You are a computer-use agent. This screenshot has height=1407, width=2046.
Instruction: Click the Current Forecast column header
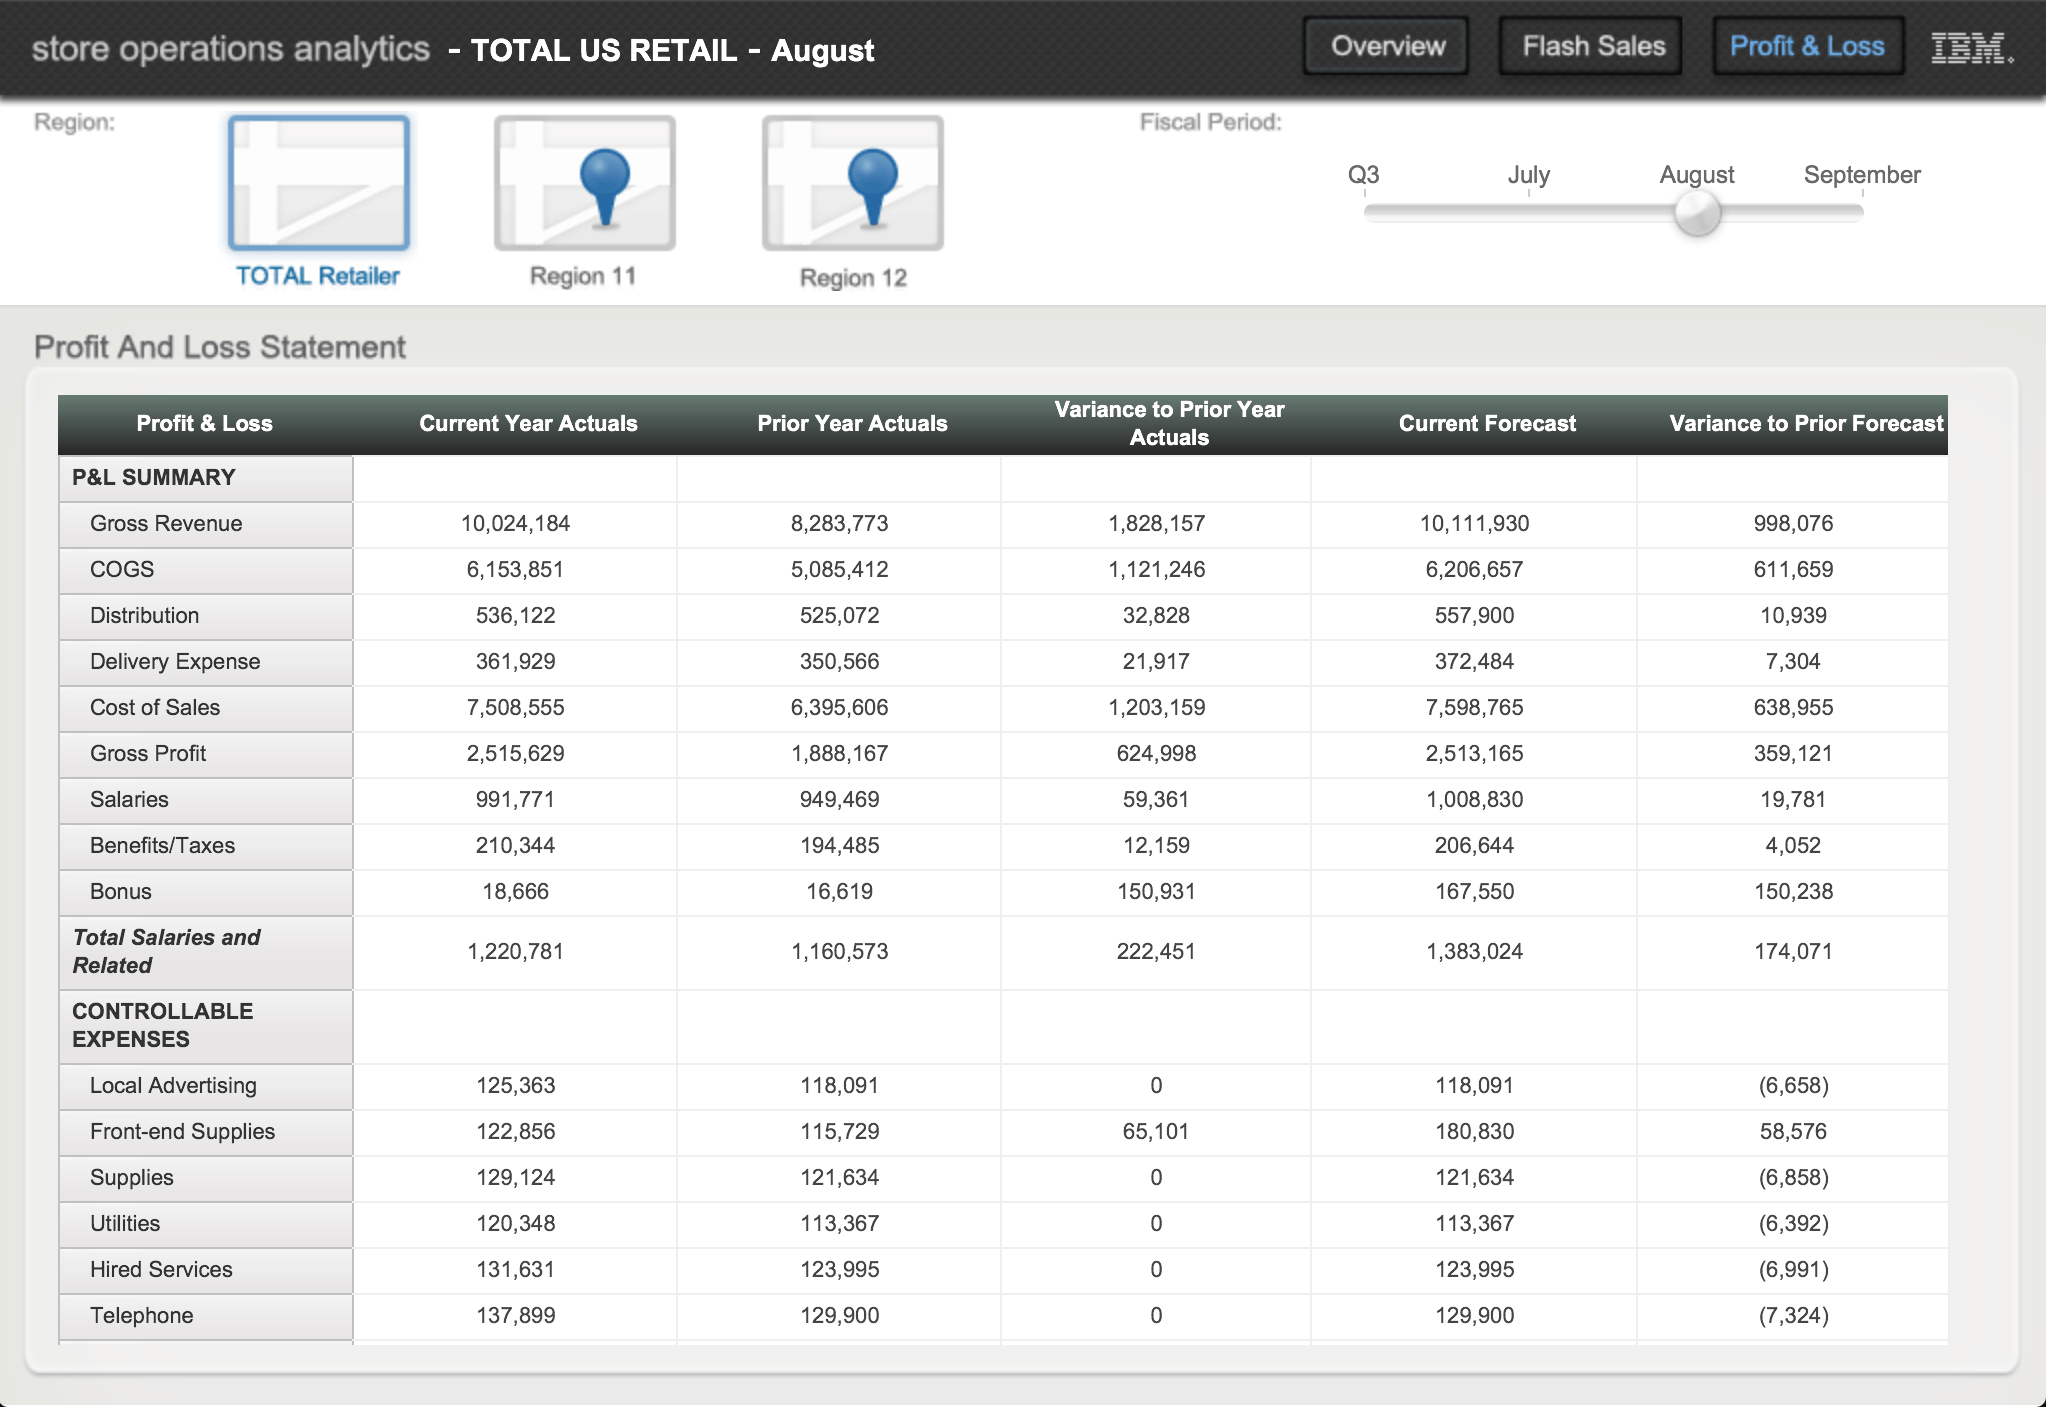[1486, 424]
